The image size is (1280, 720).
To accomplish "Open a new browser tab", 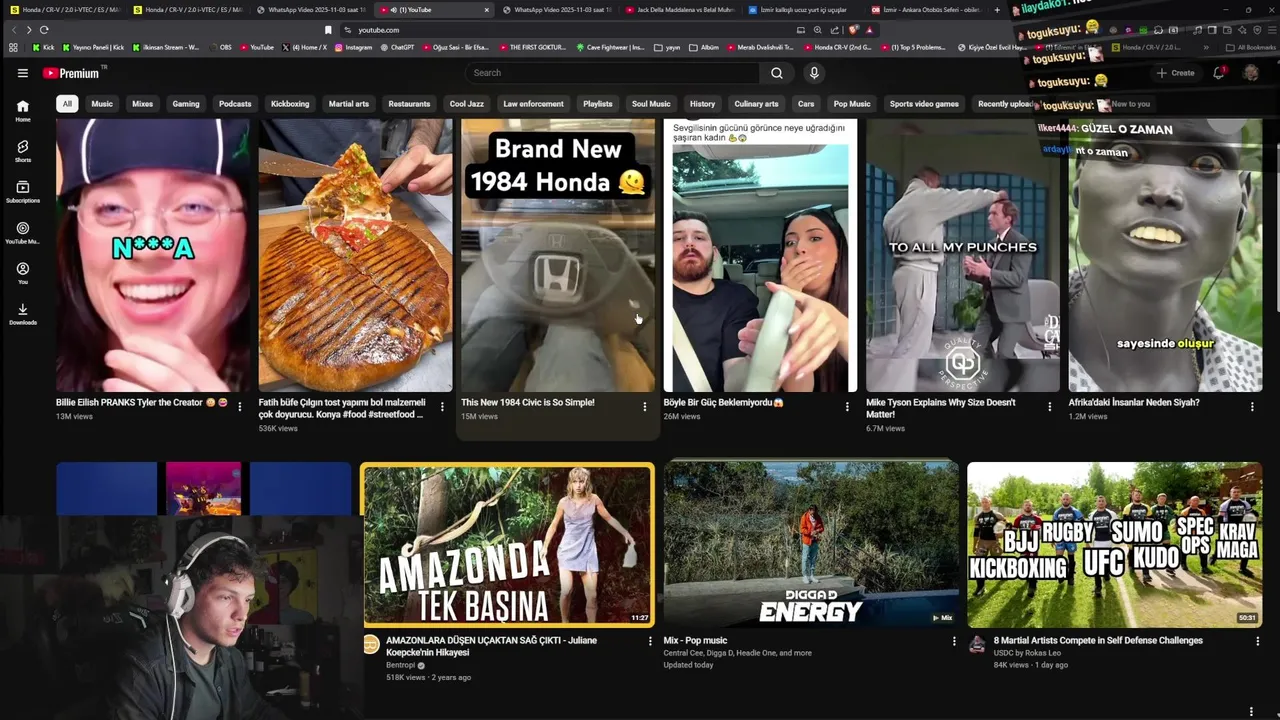I will coord(997,10).
